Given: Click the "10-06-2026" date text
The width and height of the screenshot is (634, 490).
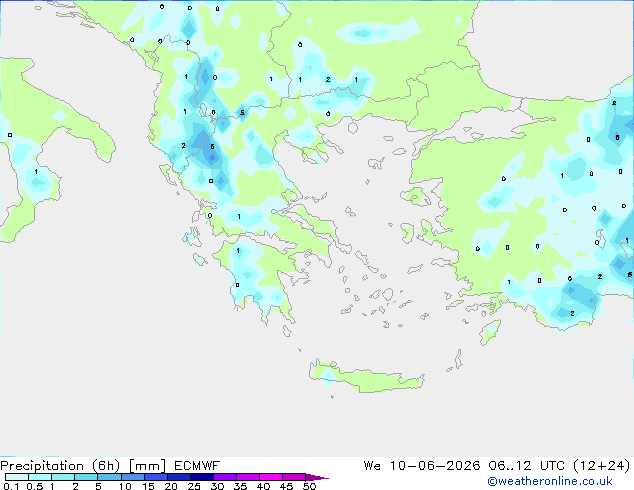Looking at the screenshot, I should pos(435,466).
